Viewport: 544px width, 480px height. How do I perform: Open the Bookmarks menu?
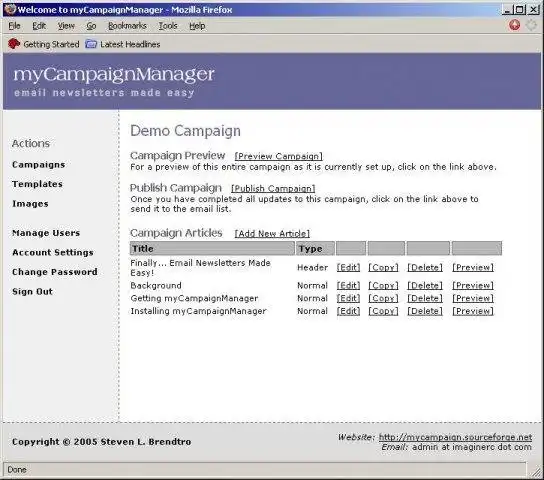coord(127,26)
